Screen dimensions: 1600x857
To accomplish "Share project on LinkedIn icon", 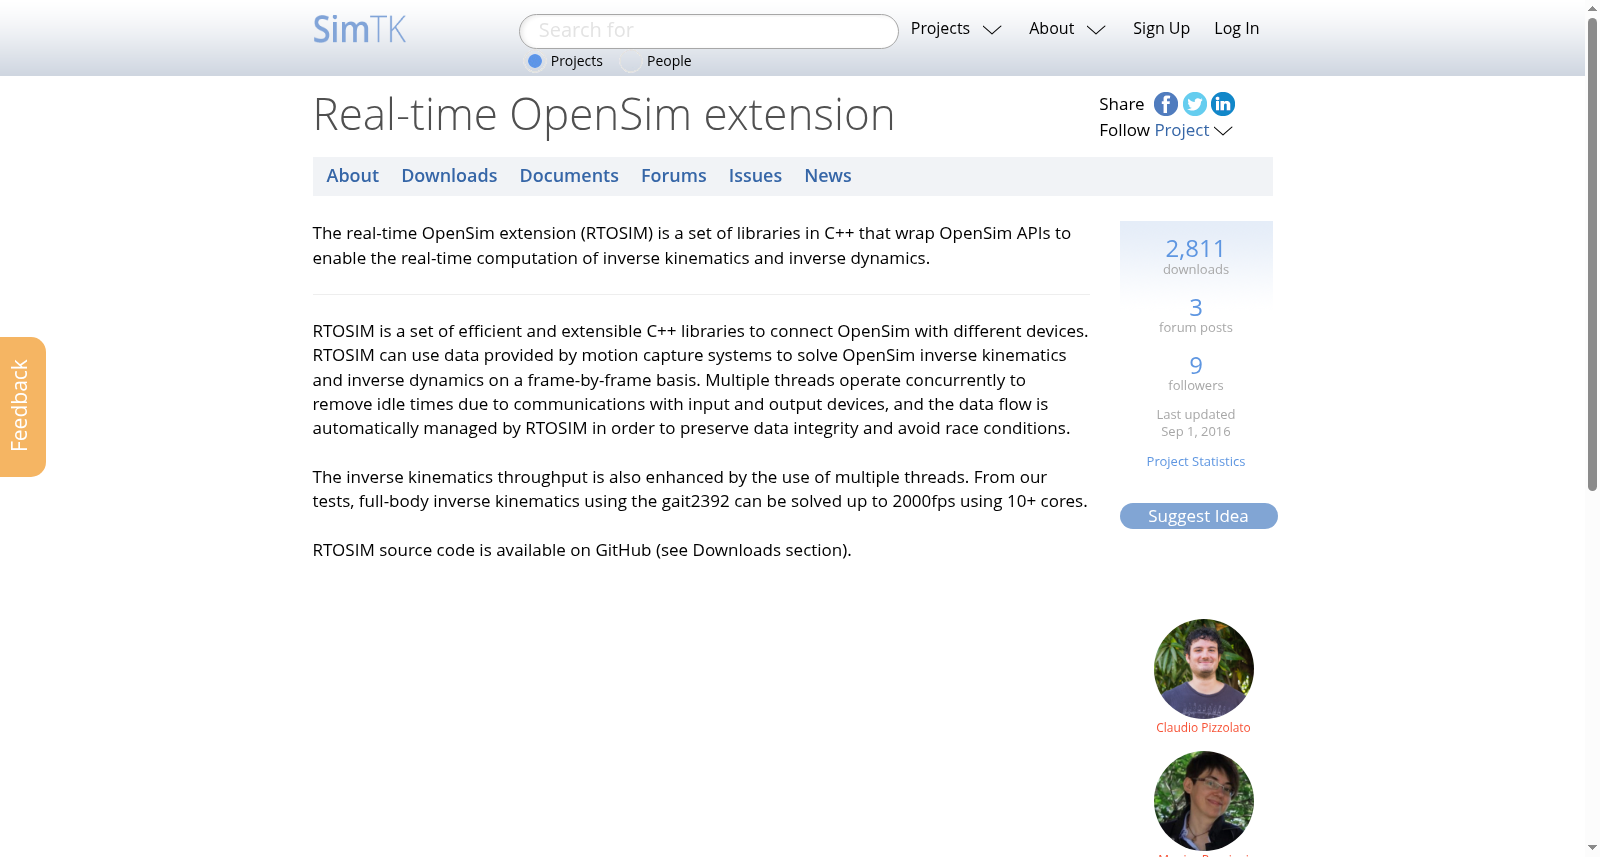I will pos(1223,104).
